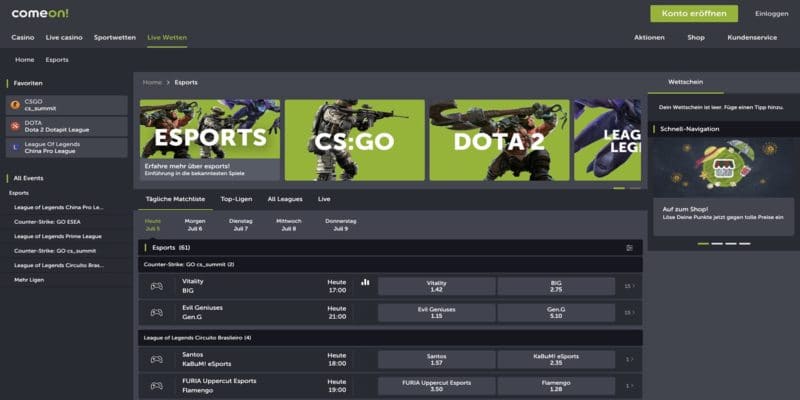Open the Shop page
This screenshot has height=400, width=800.
point(696,37)
